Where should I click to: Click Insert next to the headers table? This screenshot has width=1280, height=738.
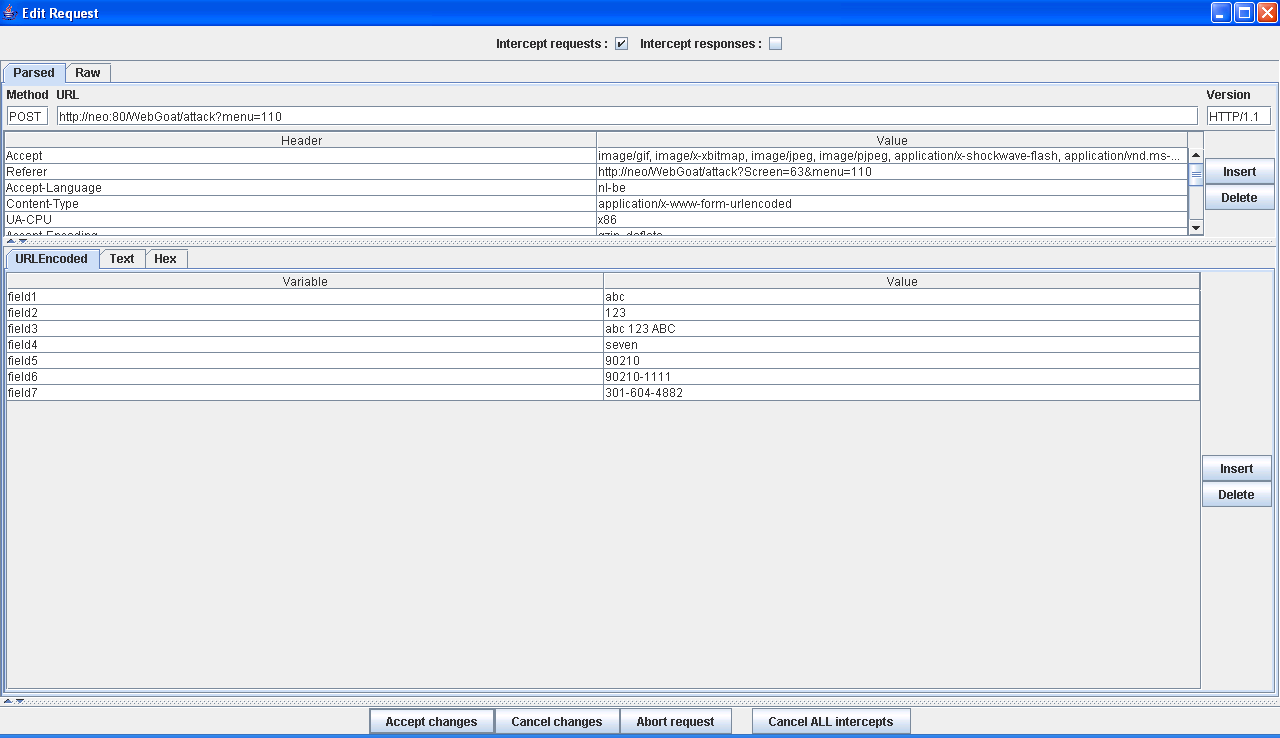point(1239,172)
